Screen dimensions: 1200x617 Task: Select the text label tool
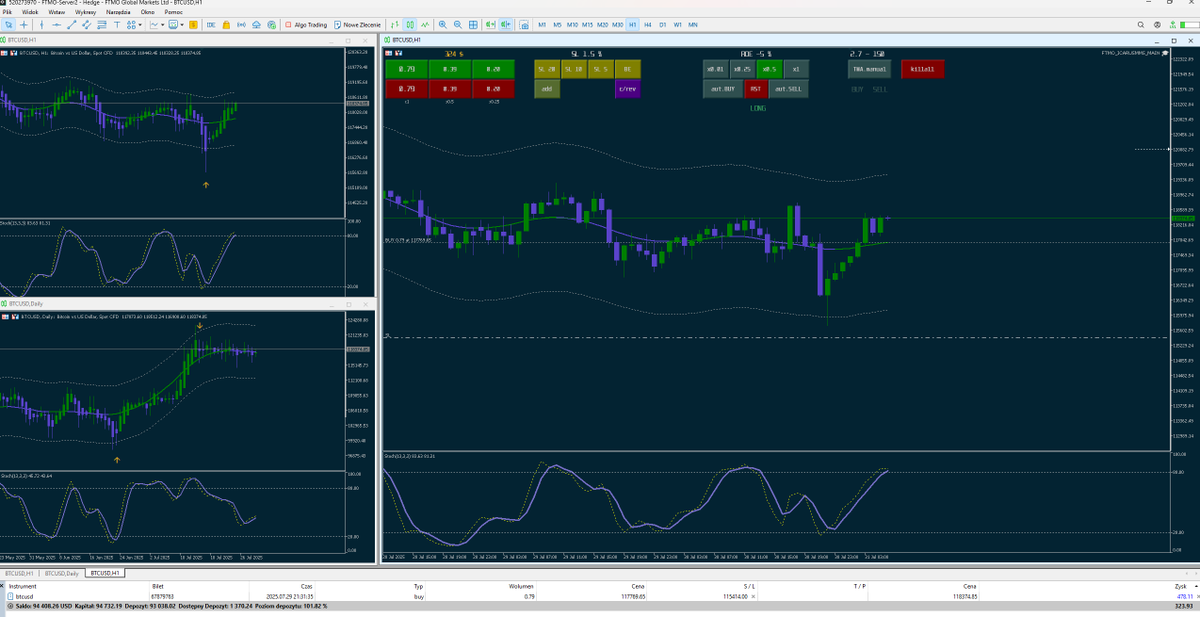(x=117, y=24)
